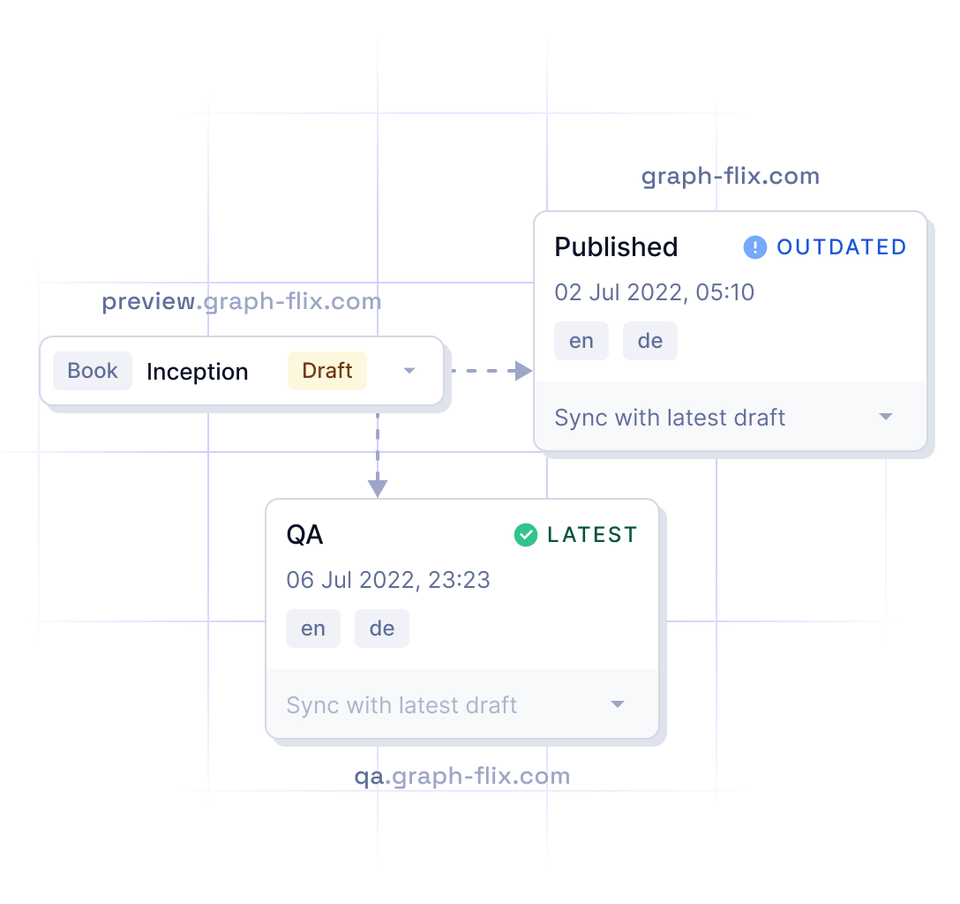Open the Inception draft card dropdown arrow

(409, 371)
